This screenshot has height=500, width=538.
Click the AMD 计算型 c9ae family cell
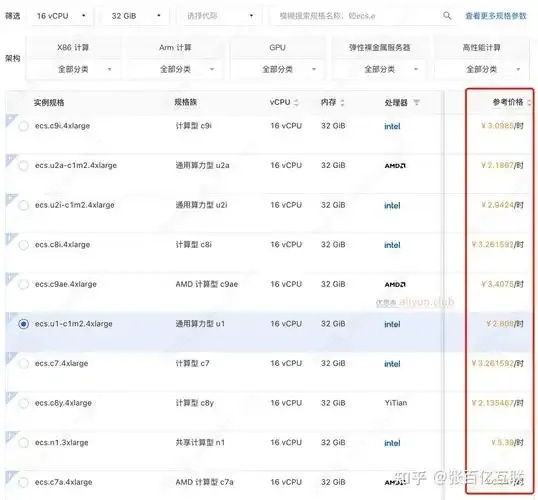coord(207,284)
